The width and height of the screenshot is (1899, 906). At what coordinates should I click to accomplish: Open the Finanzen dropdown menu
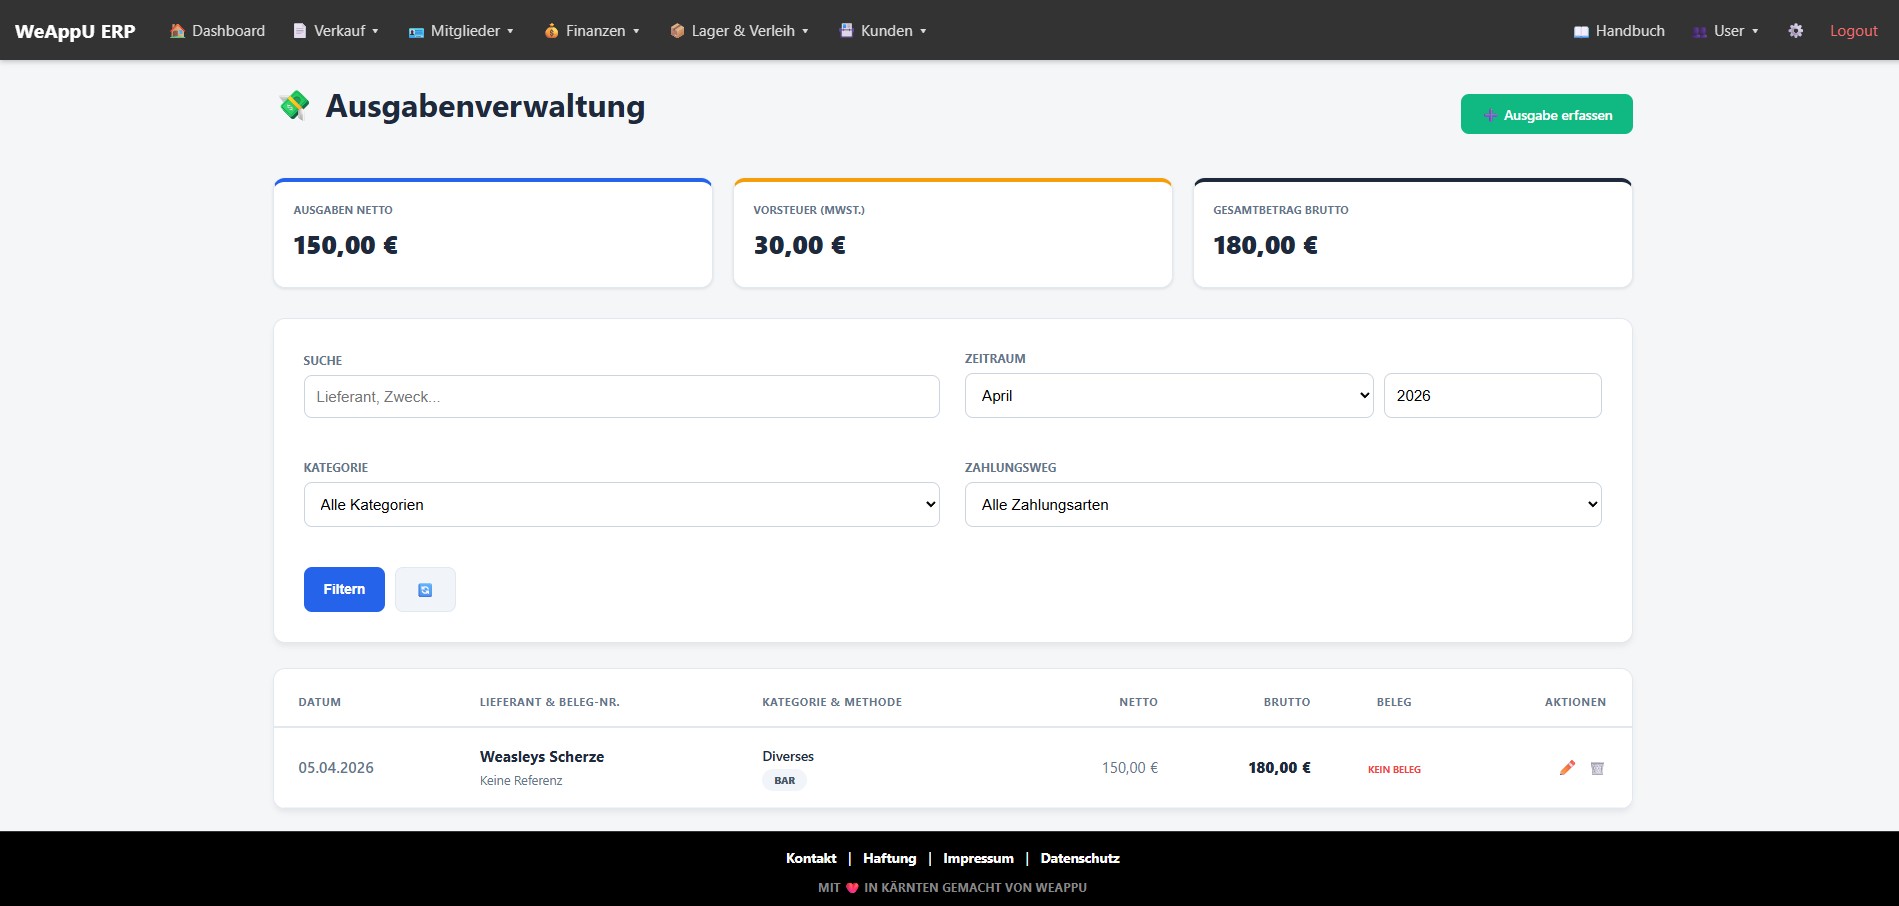tap(592, 31)
